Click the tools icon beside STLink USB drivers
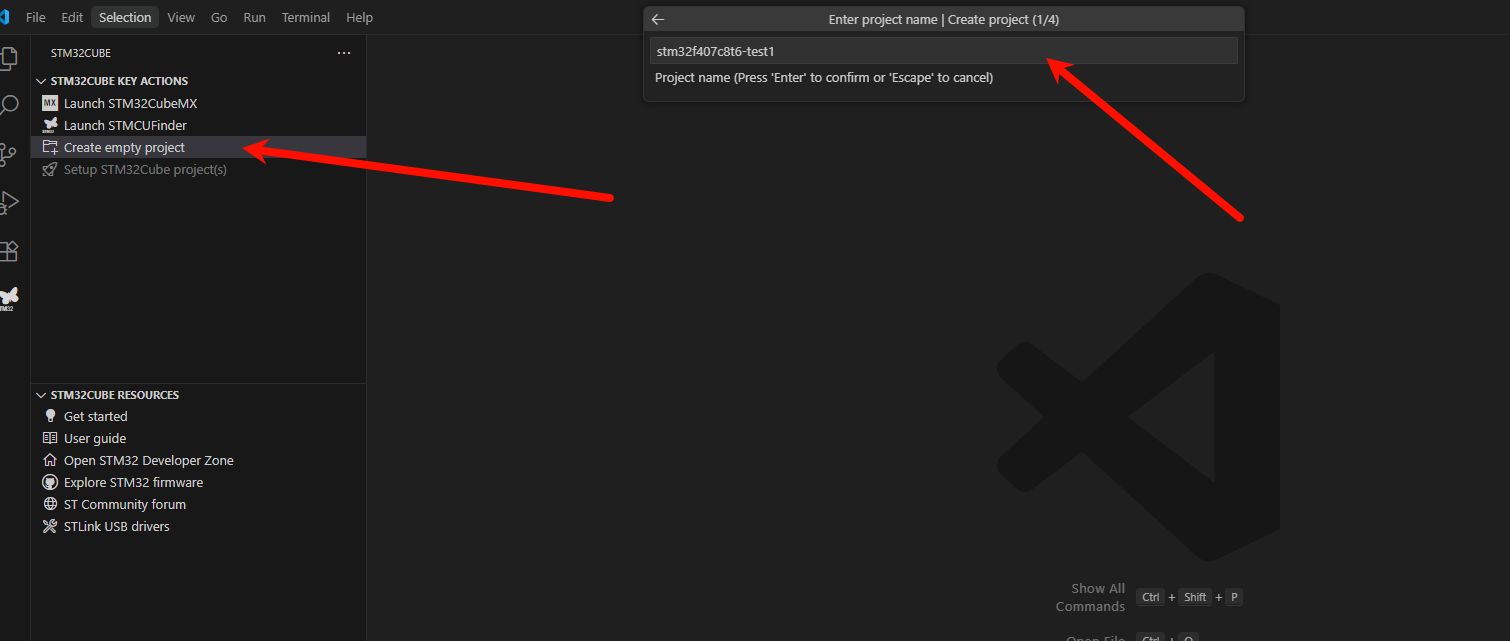Screen dimensions: 1510x641 (x=50, y=526)
